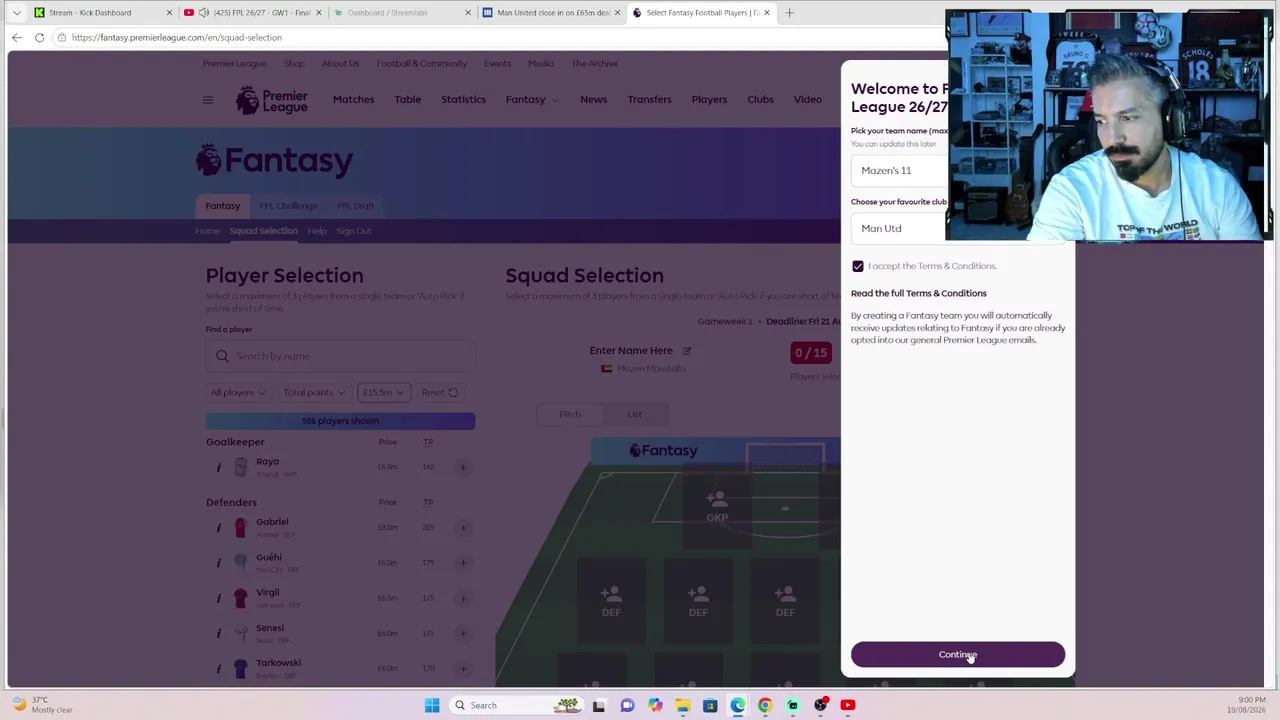Open Microsoft Edge from the taskbar

pyautogui.click(x=737, y=705)
